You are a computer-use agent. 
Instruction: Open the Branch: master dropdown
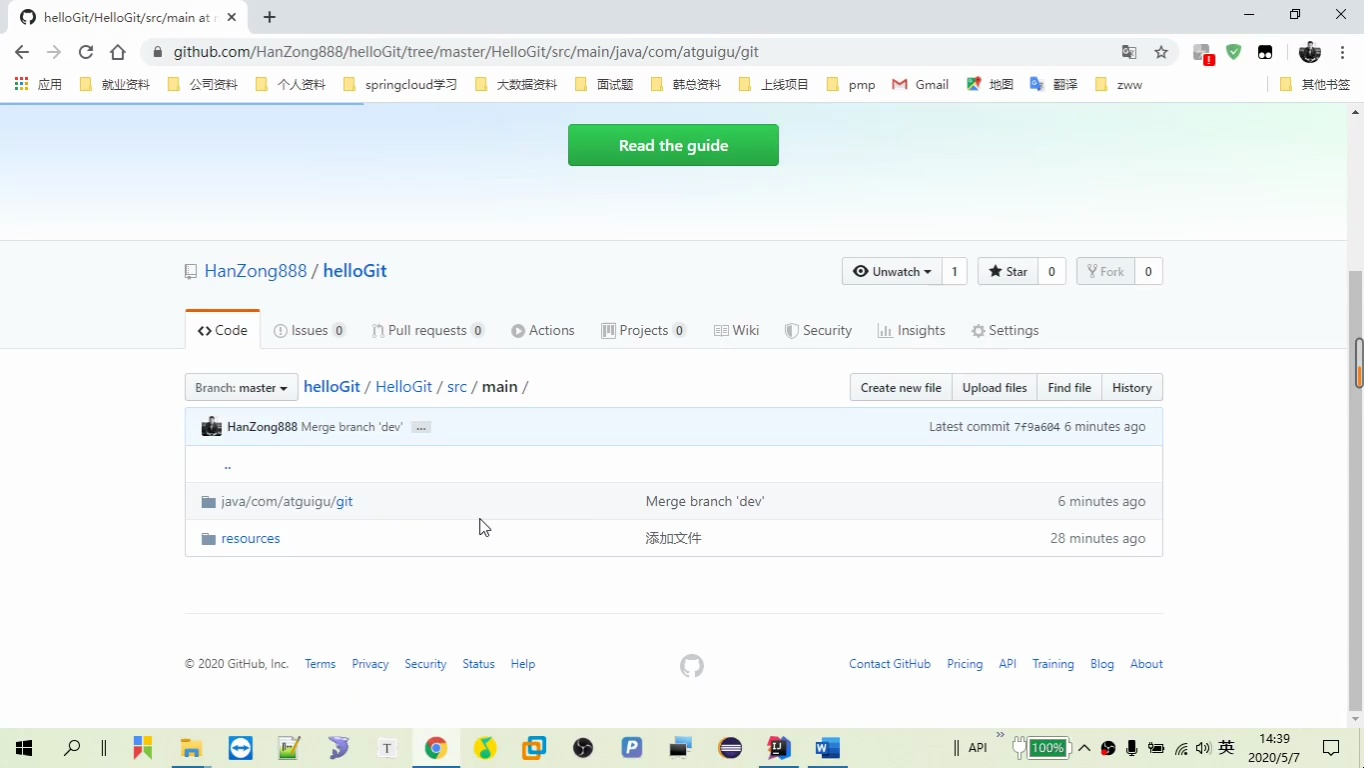[x=241, y=388]
